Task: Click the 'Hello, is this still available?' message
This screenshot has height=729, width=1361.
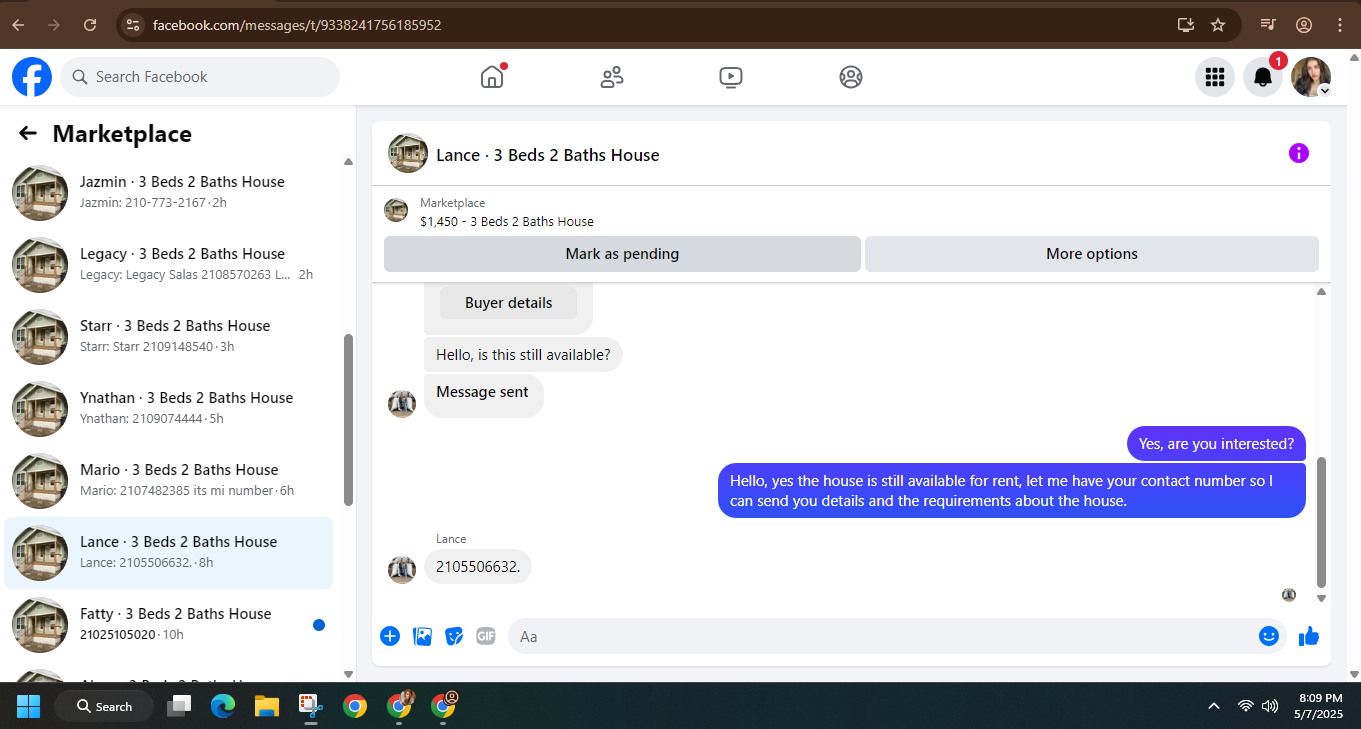Action: [x=523, y=355]
